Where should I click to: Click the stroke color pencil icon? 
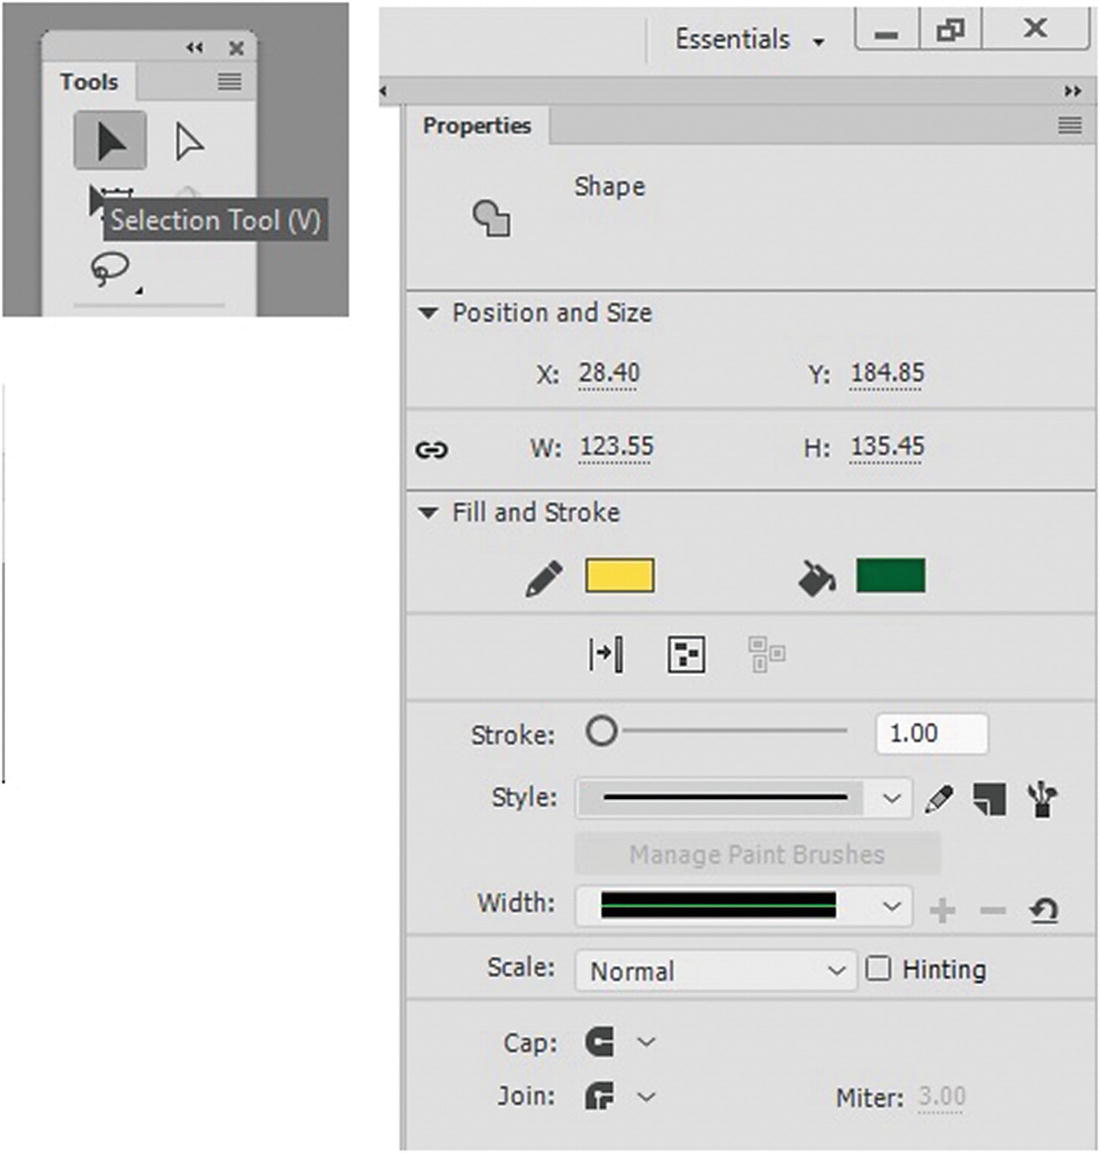tap(544, 578)
